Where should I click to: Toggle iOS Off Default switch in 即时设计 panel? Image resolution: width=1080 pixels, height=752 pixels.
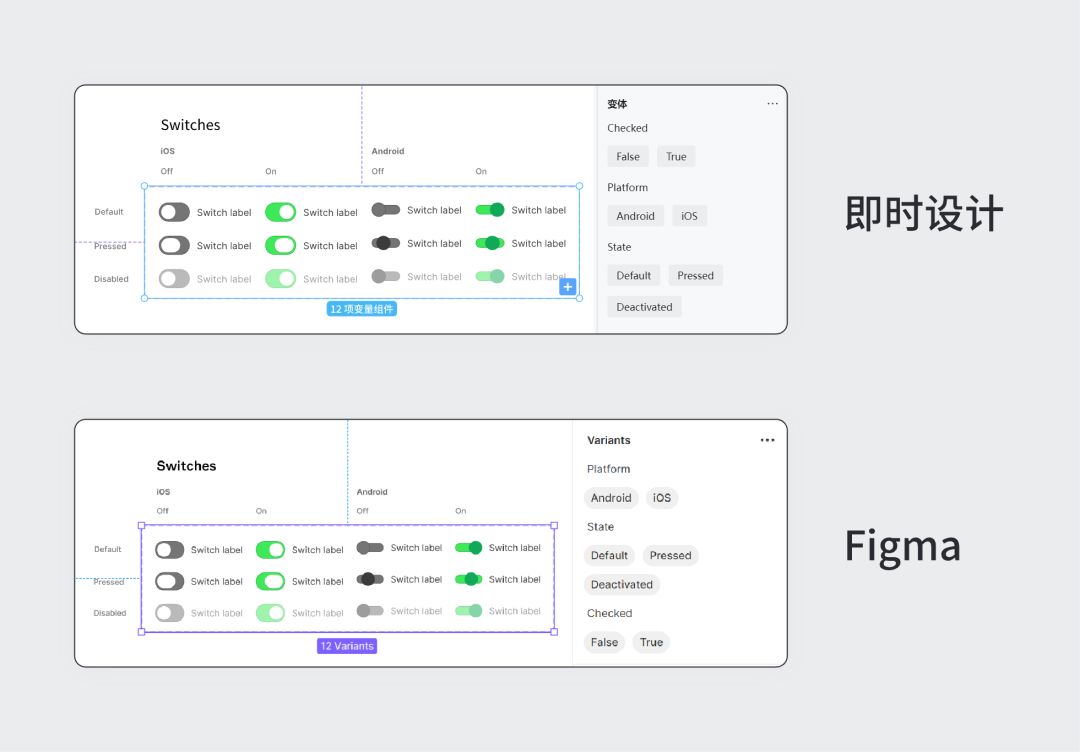(x=174, y=212)
